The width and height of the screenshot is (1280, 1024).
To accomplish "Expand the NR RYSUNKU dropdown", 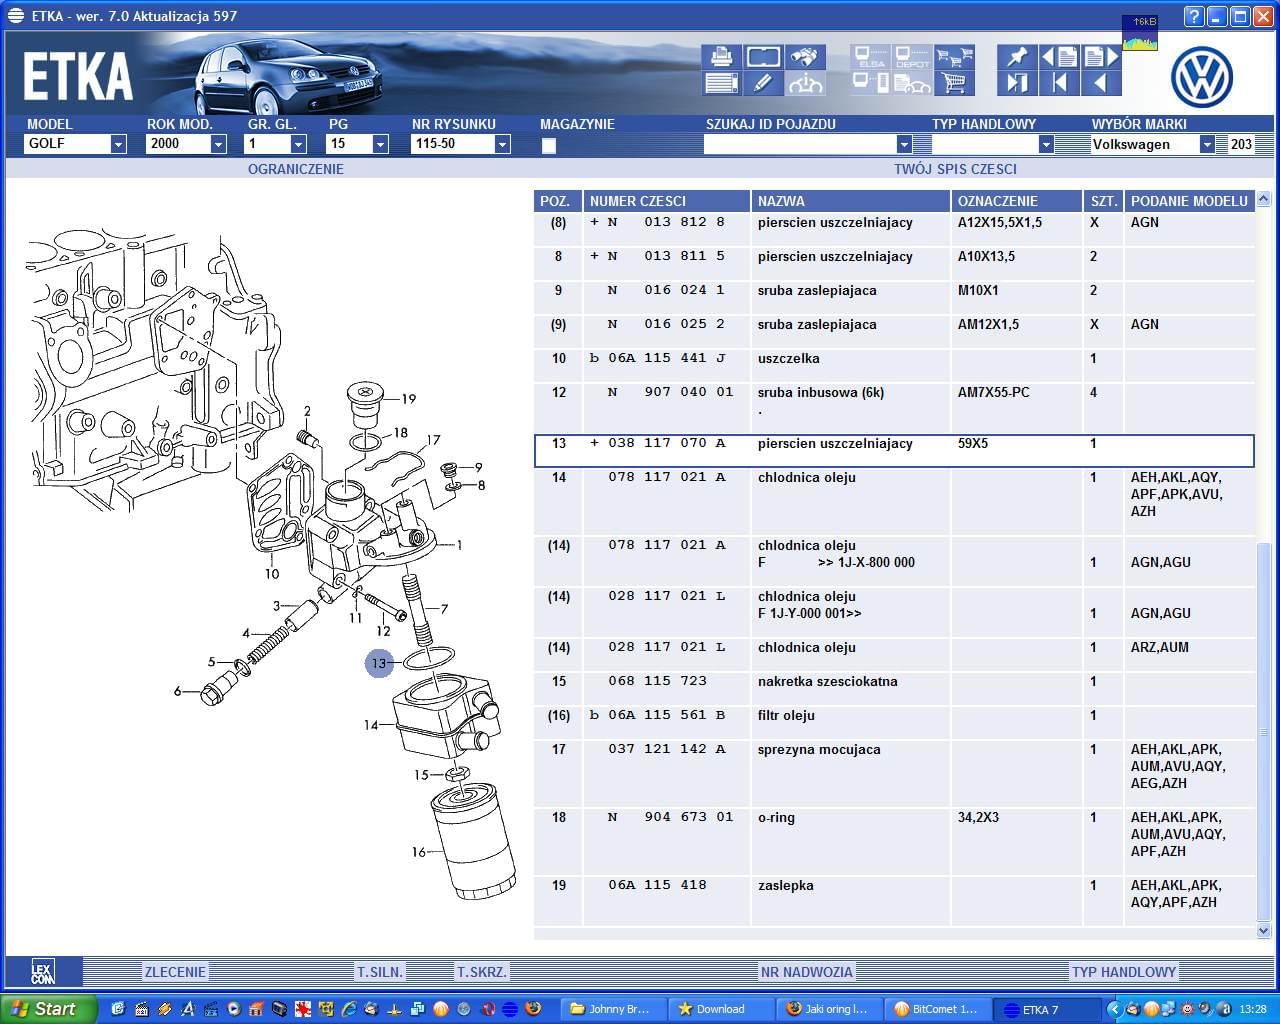I will [x=502, y=144].
